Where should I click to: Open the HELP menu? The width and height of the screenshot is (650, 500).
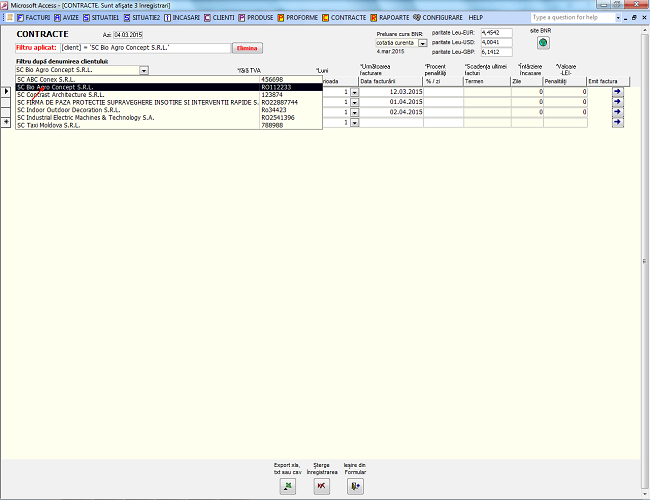coord(475,17)
